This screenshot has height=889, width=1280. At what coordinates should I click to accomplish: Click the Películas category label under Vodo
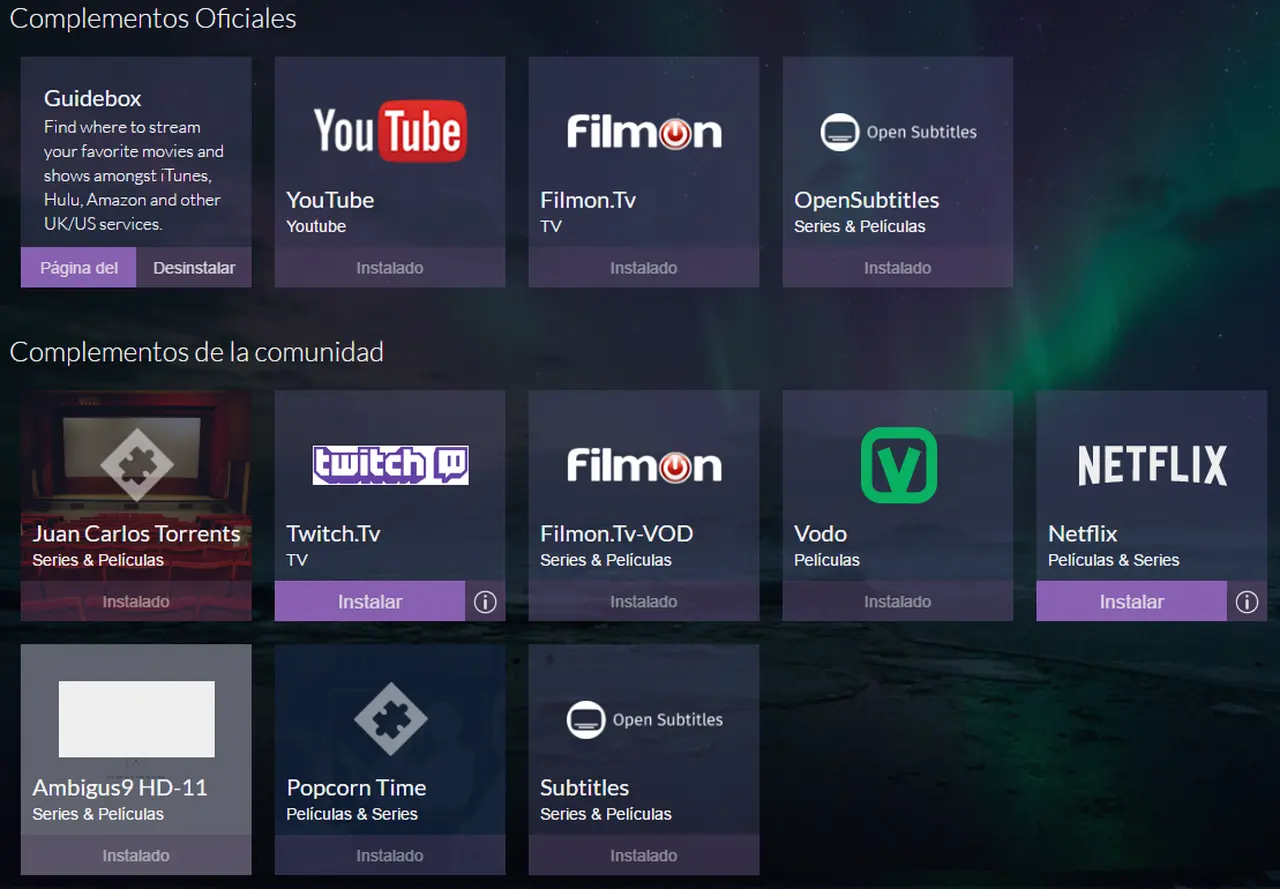[x=827, y=560]
